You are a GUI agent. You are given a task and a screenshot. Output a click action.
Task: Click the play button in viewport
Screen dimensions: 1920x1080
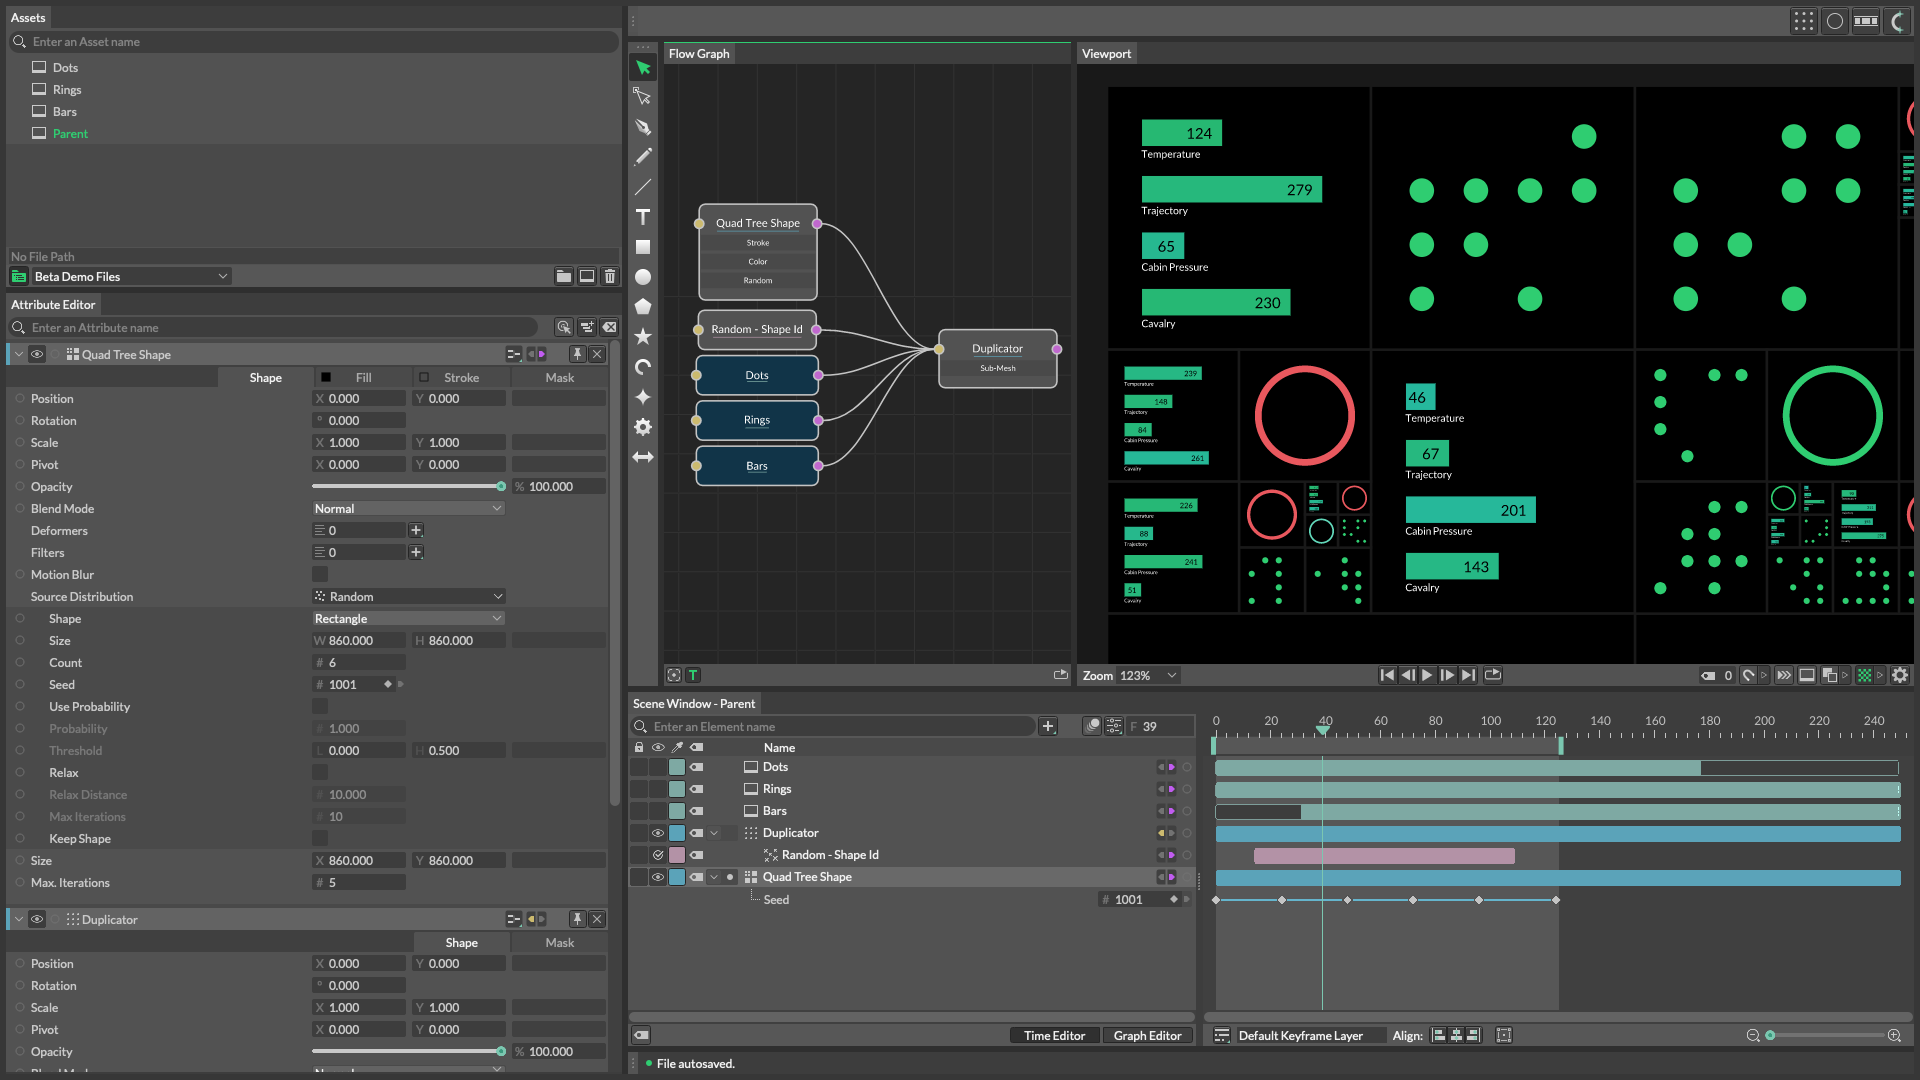pos(1427,675)
